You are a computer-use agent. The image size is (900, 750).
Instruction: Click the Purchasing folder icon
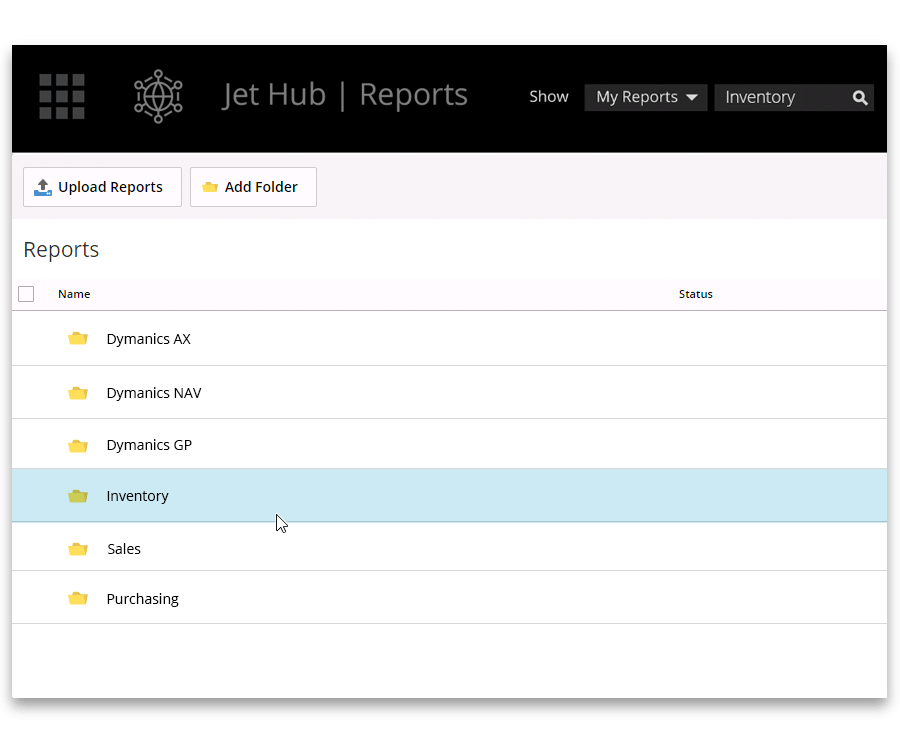pyautogui.click(x=77, y=599)
